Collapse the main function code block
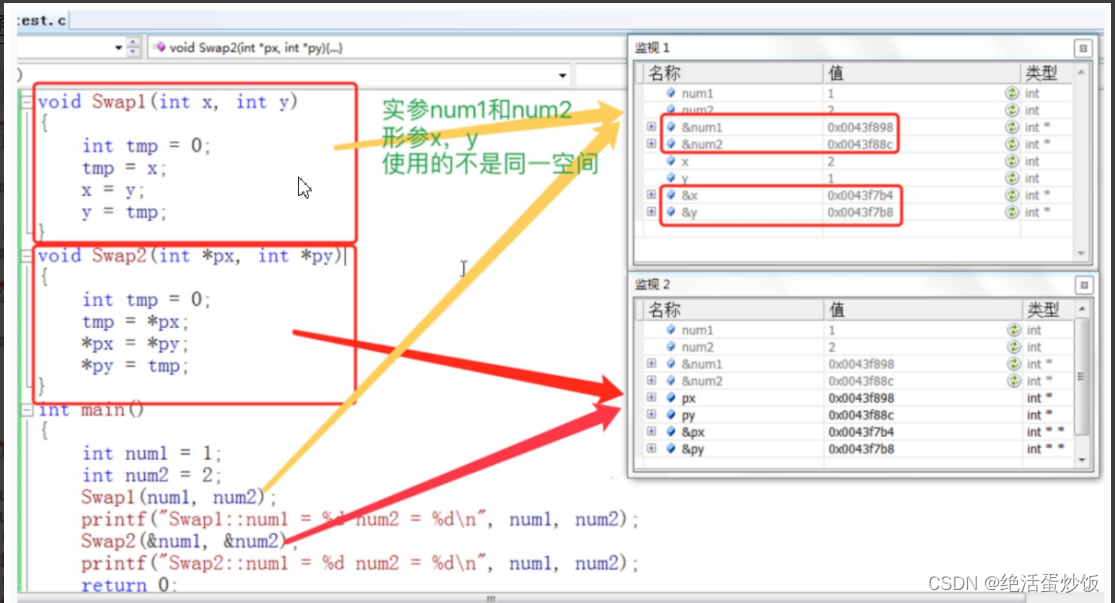 click(26, 410)
